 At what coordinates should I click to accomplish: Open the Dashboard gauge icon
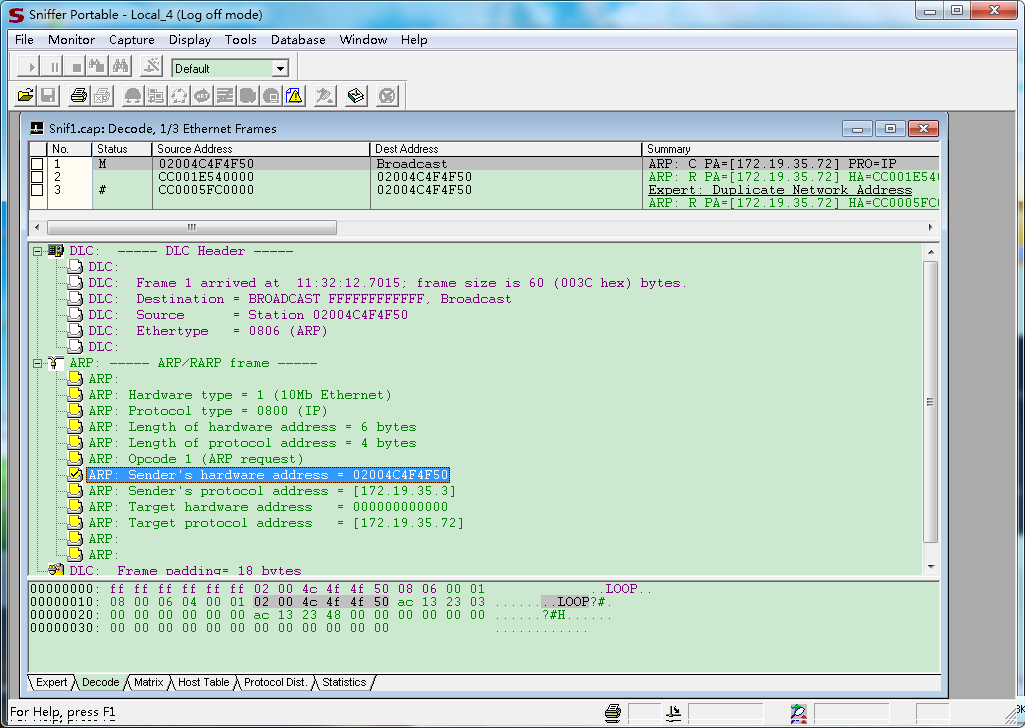(x=133, y=96)
